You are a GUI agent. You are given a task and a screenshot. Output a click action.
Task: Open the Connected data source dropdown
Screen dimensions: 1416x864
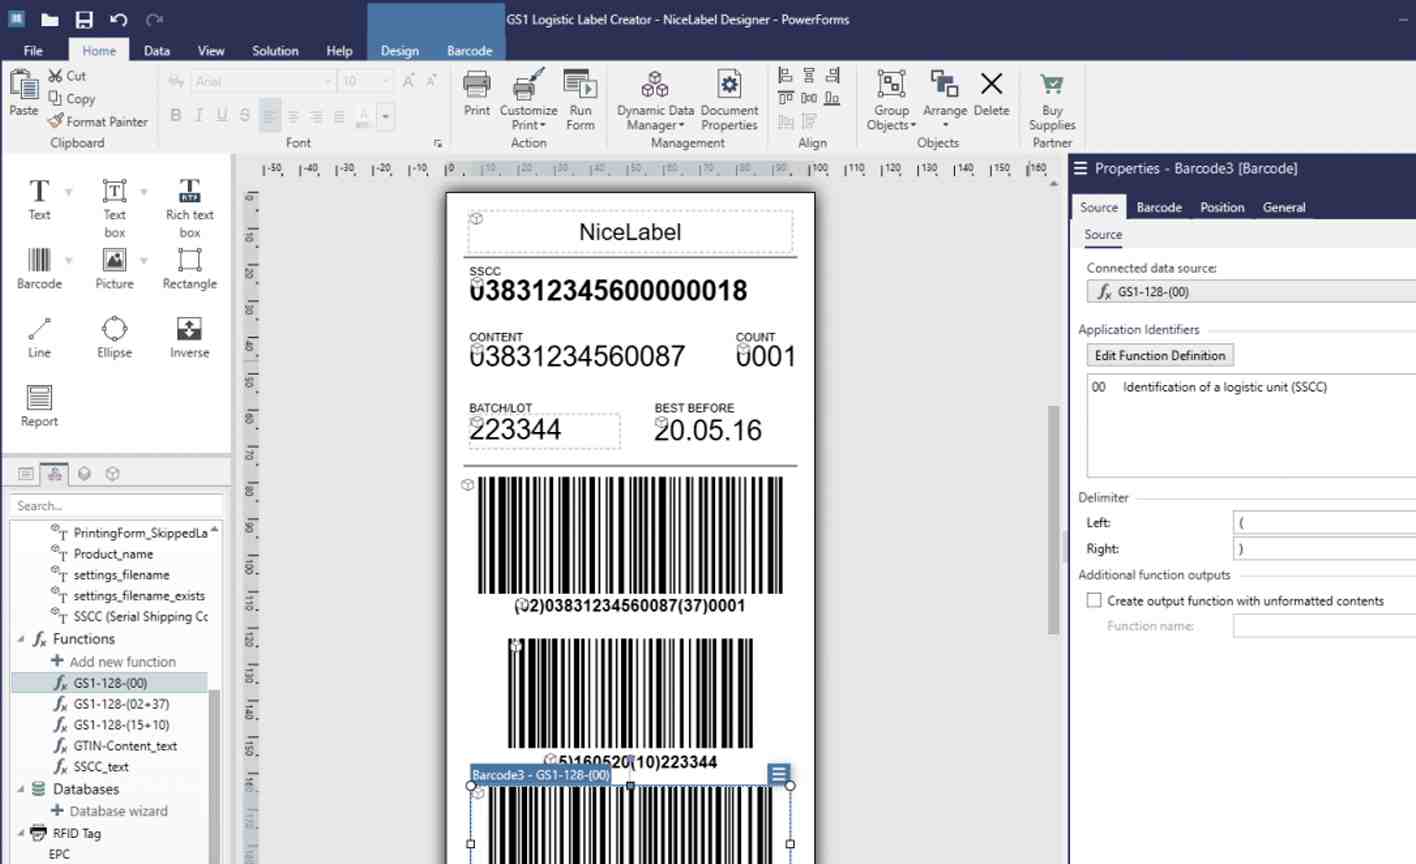pyautogui.click(x=1251, y=292)
